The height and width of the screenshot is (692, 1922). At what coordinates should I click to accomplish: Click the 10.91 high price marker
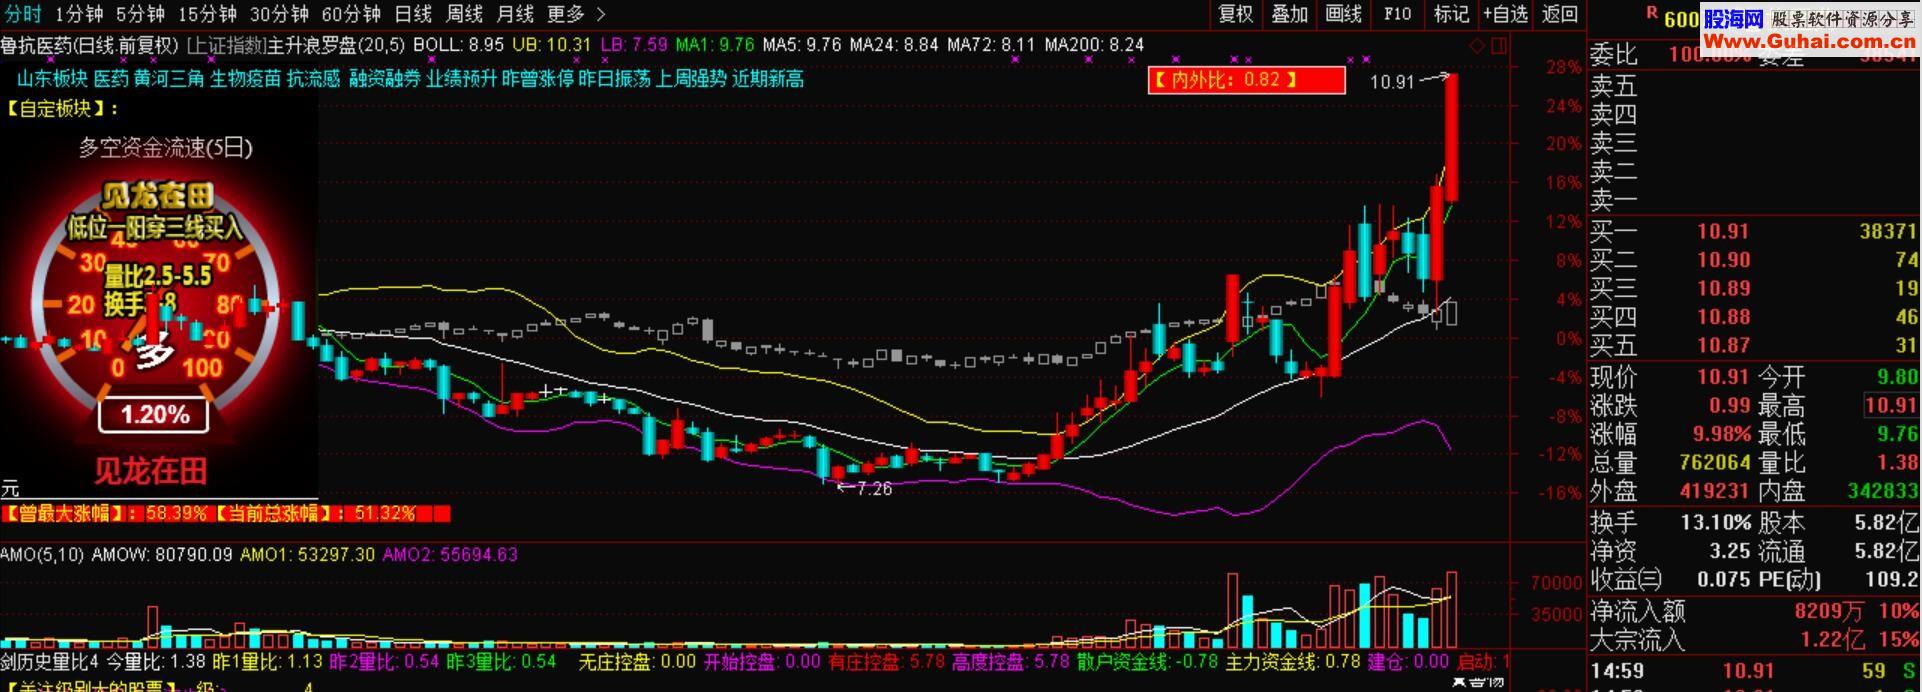1392,82
